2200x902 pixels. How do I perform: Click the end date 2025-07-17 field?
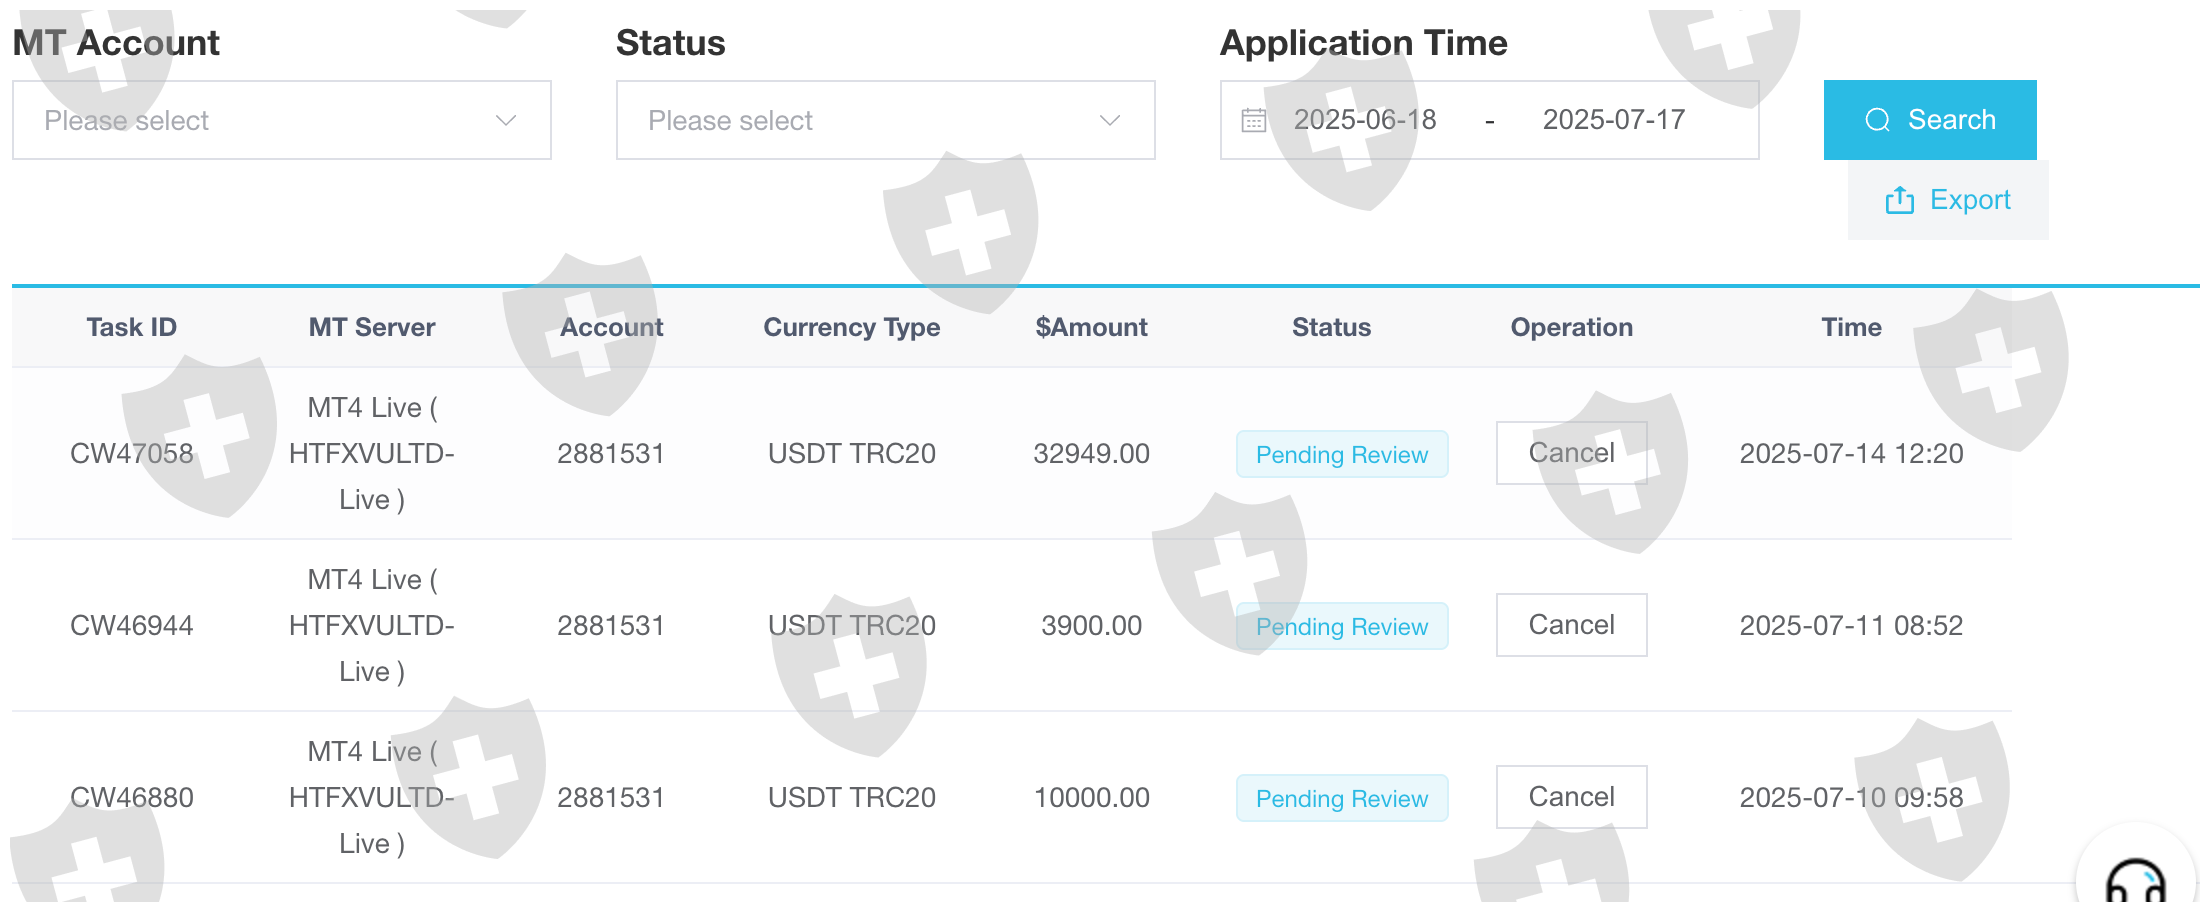click(x=1613, y=120)
